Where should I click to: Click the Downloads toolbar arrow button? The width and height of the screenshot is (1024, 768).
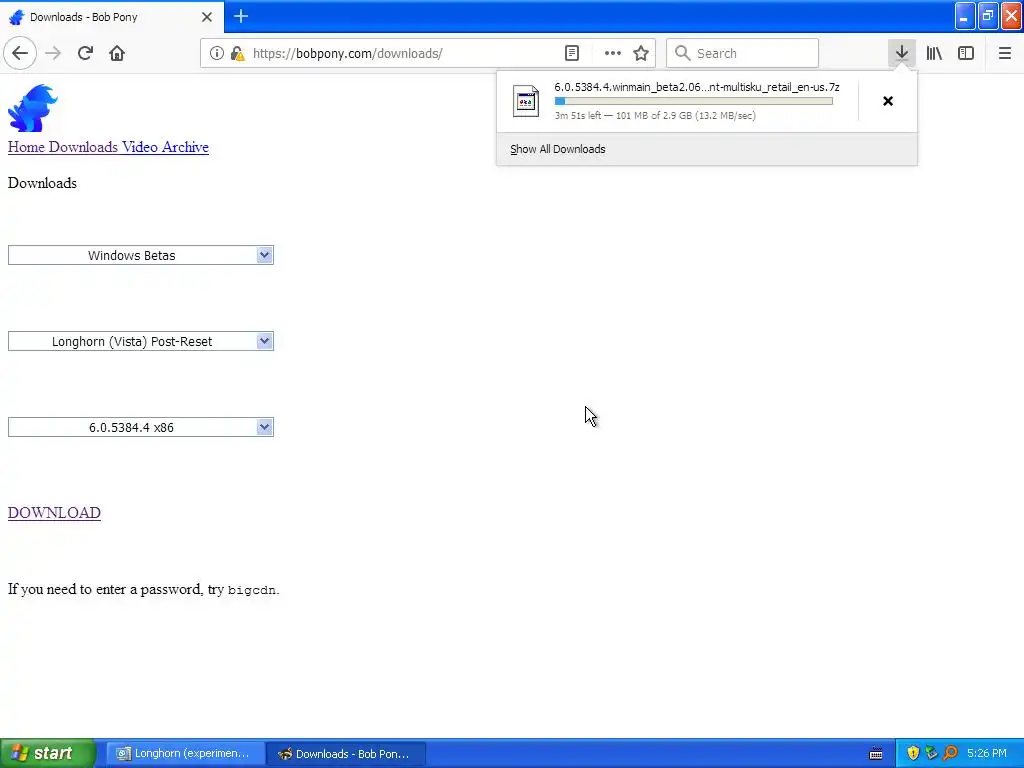pyautogui.click(x=902, y=53)
